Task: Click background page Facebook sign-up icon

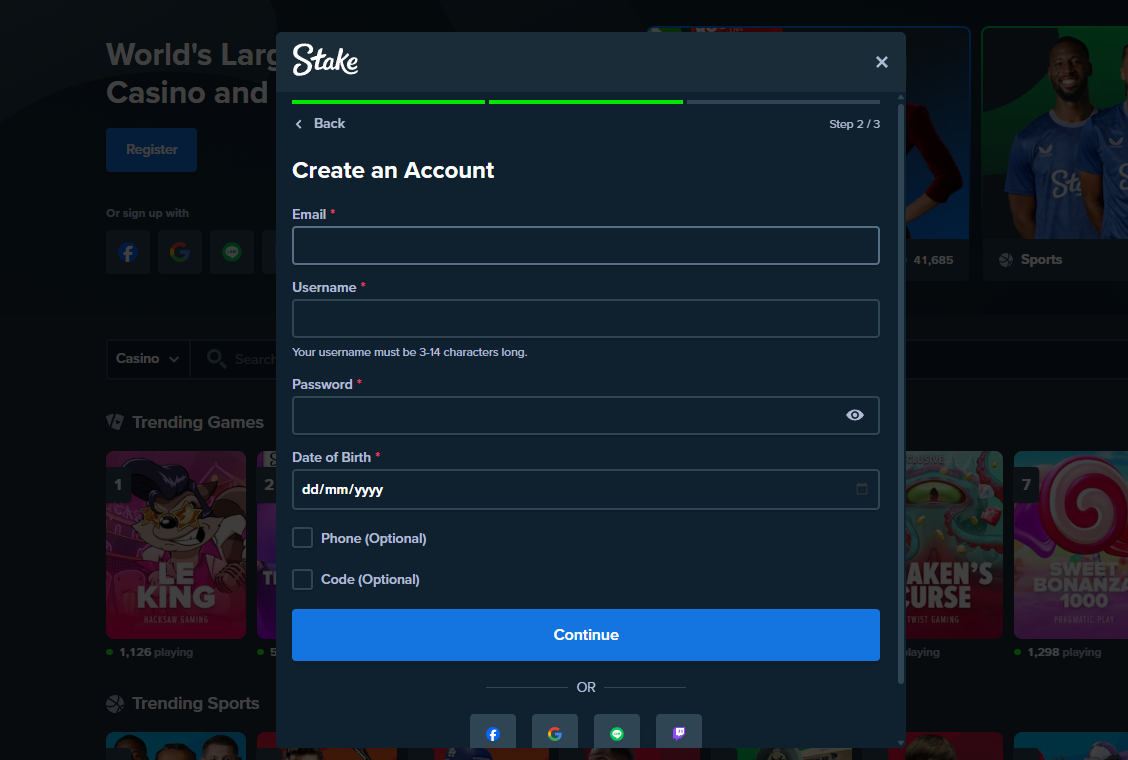Action: 128,253
